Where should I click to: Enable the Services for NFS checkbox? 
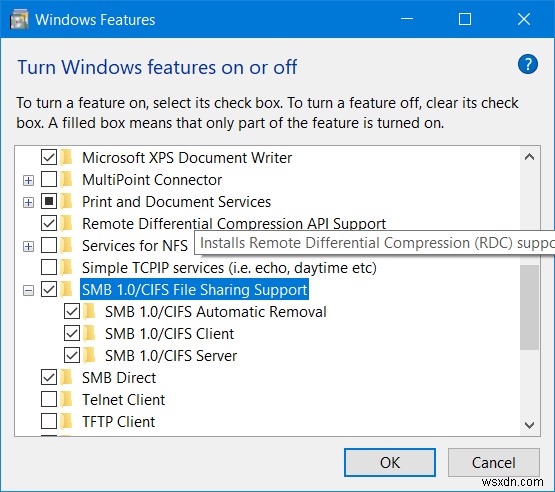(49, 245)
